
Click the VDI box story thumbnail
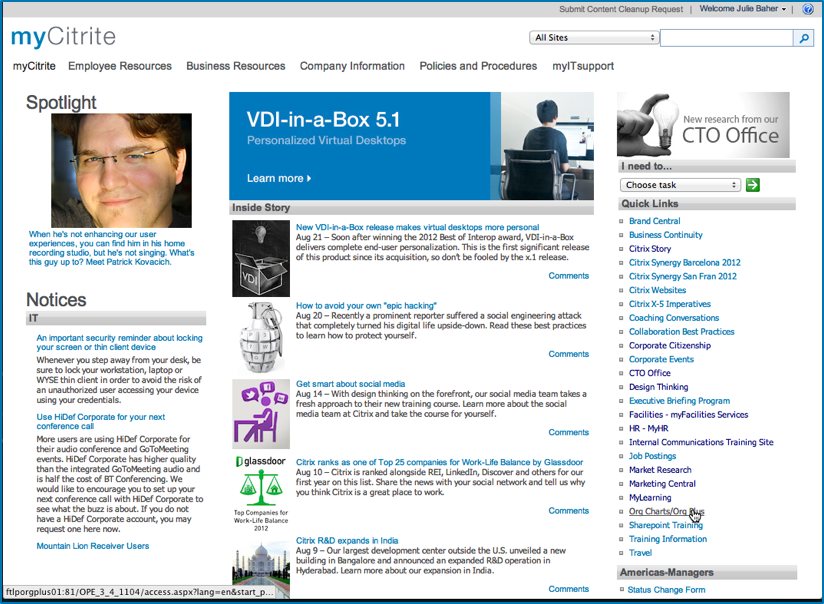pos(261,259)
